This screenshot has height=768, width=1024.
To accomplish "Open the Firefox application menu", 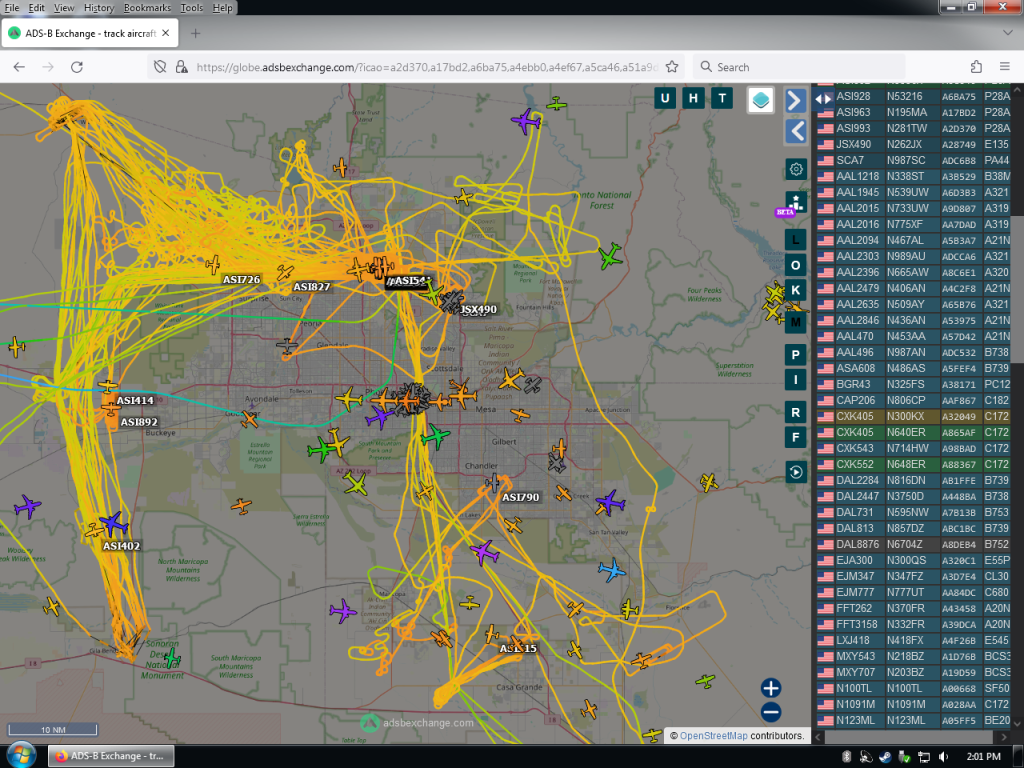I will [1004, 67].
